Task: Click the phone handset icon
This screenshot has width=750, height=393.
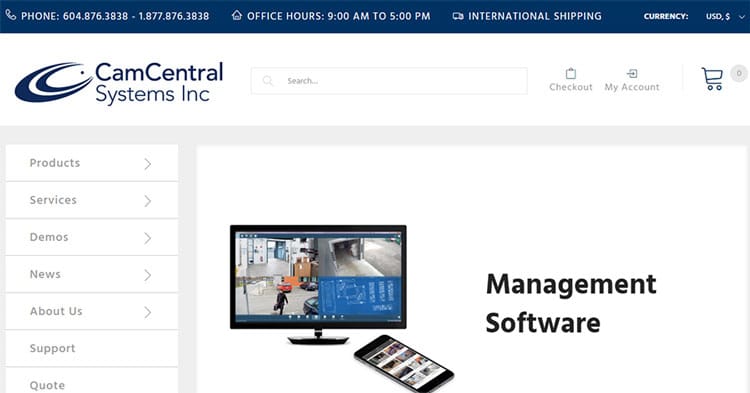Action: click(11, 15)
